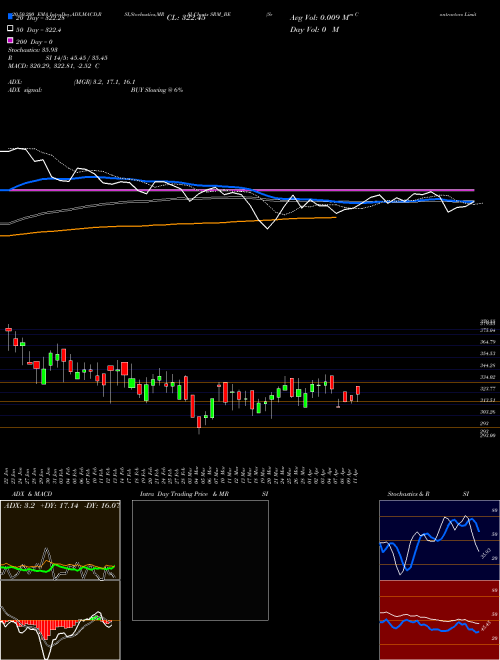Select the '50 Day = 322.4' legend text

coord(38,30)
